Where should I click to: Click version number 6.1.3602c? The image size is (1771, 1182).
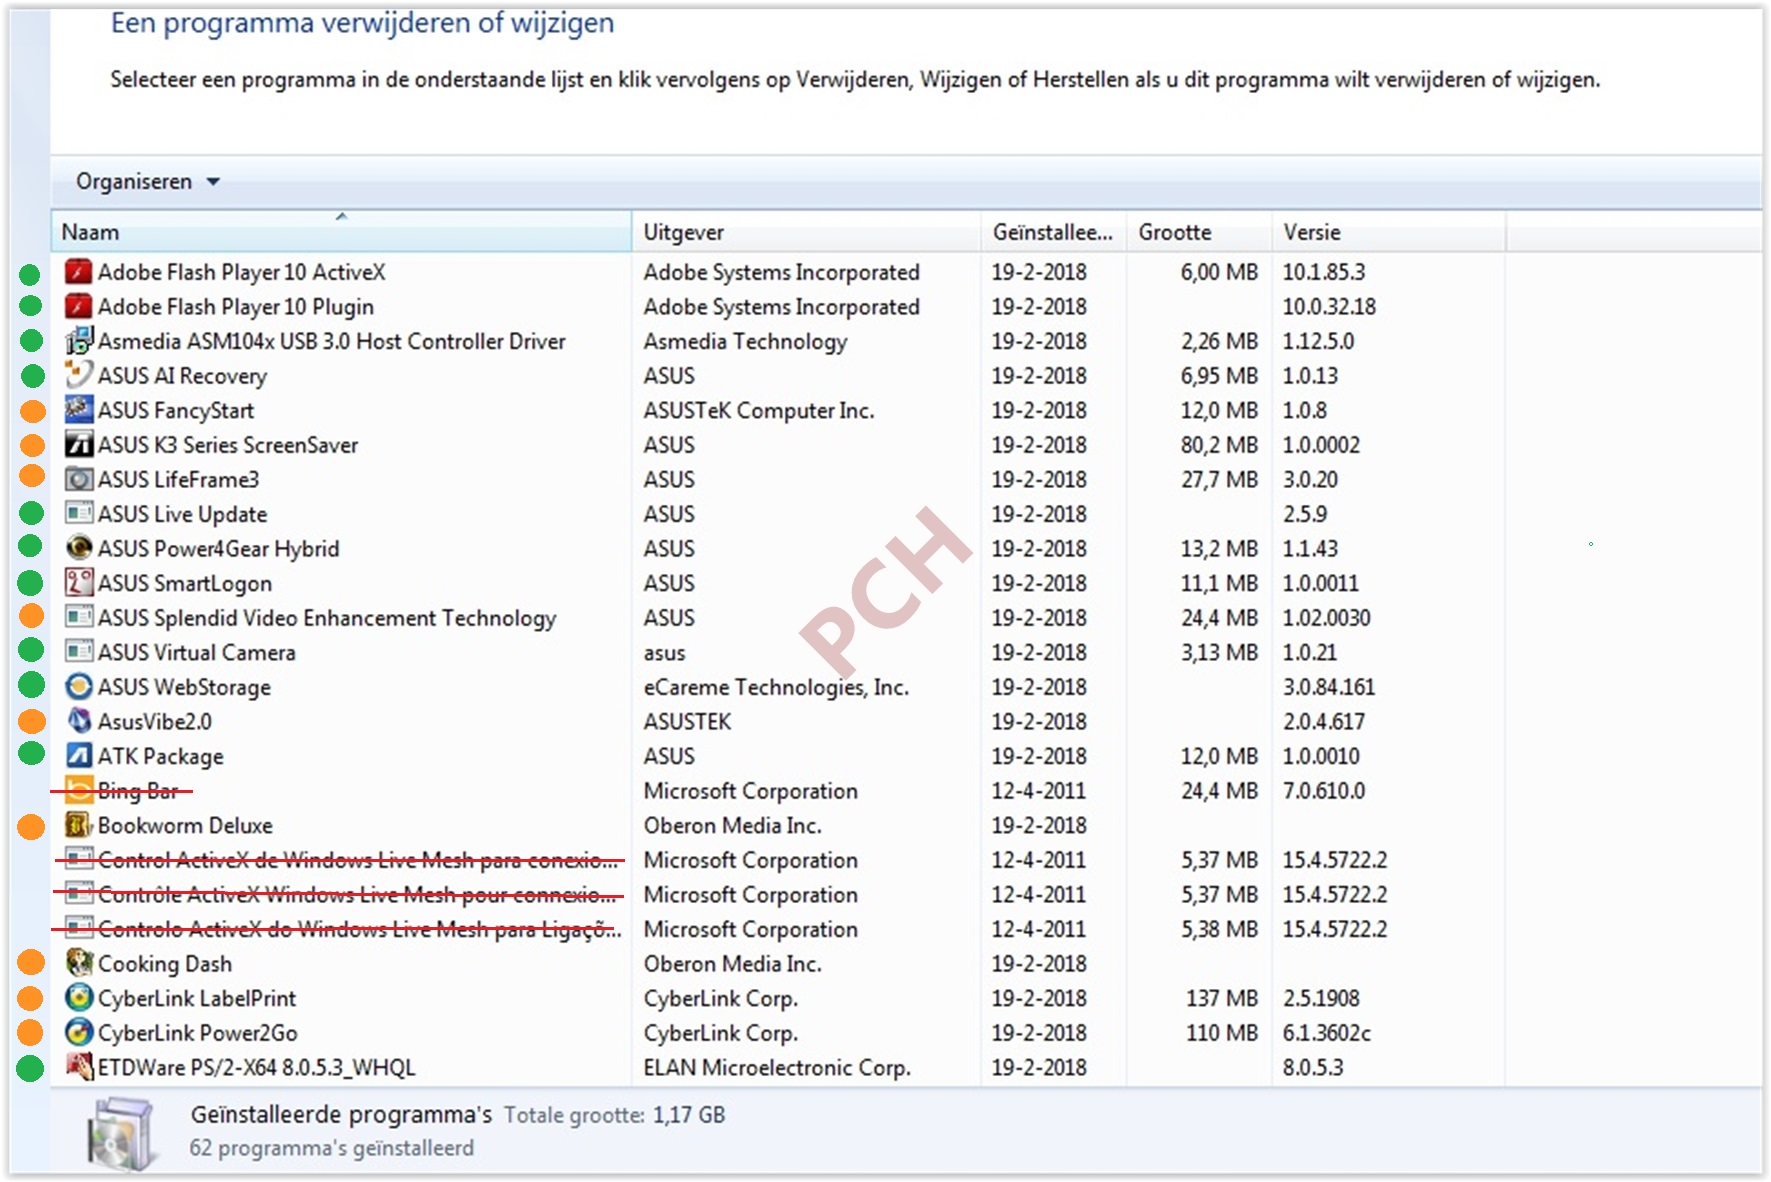pyautogui.click(x=1327, y=1033)
